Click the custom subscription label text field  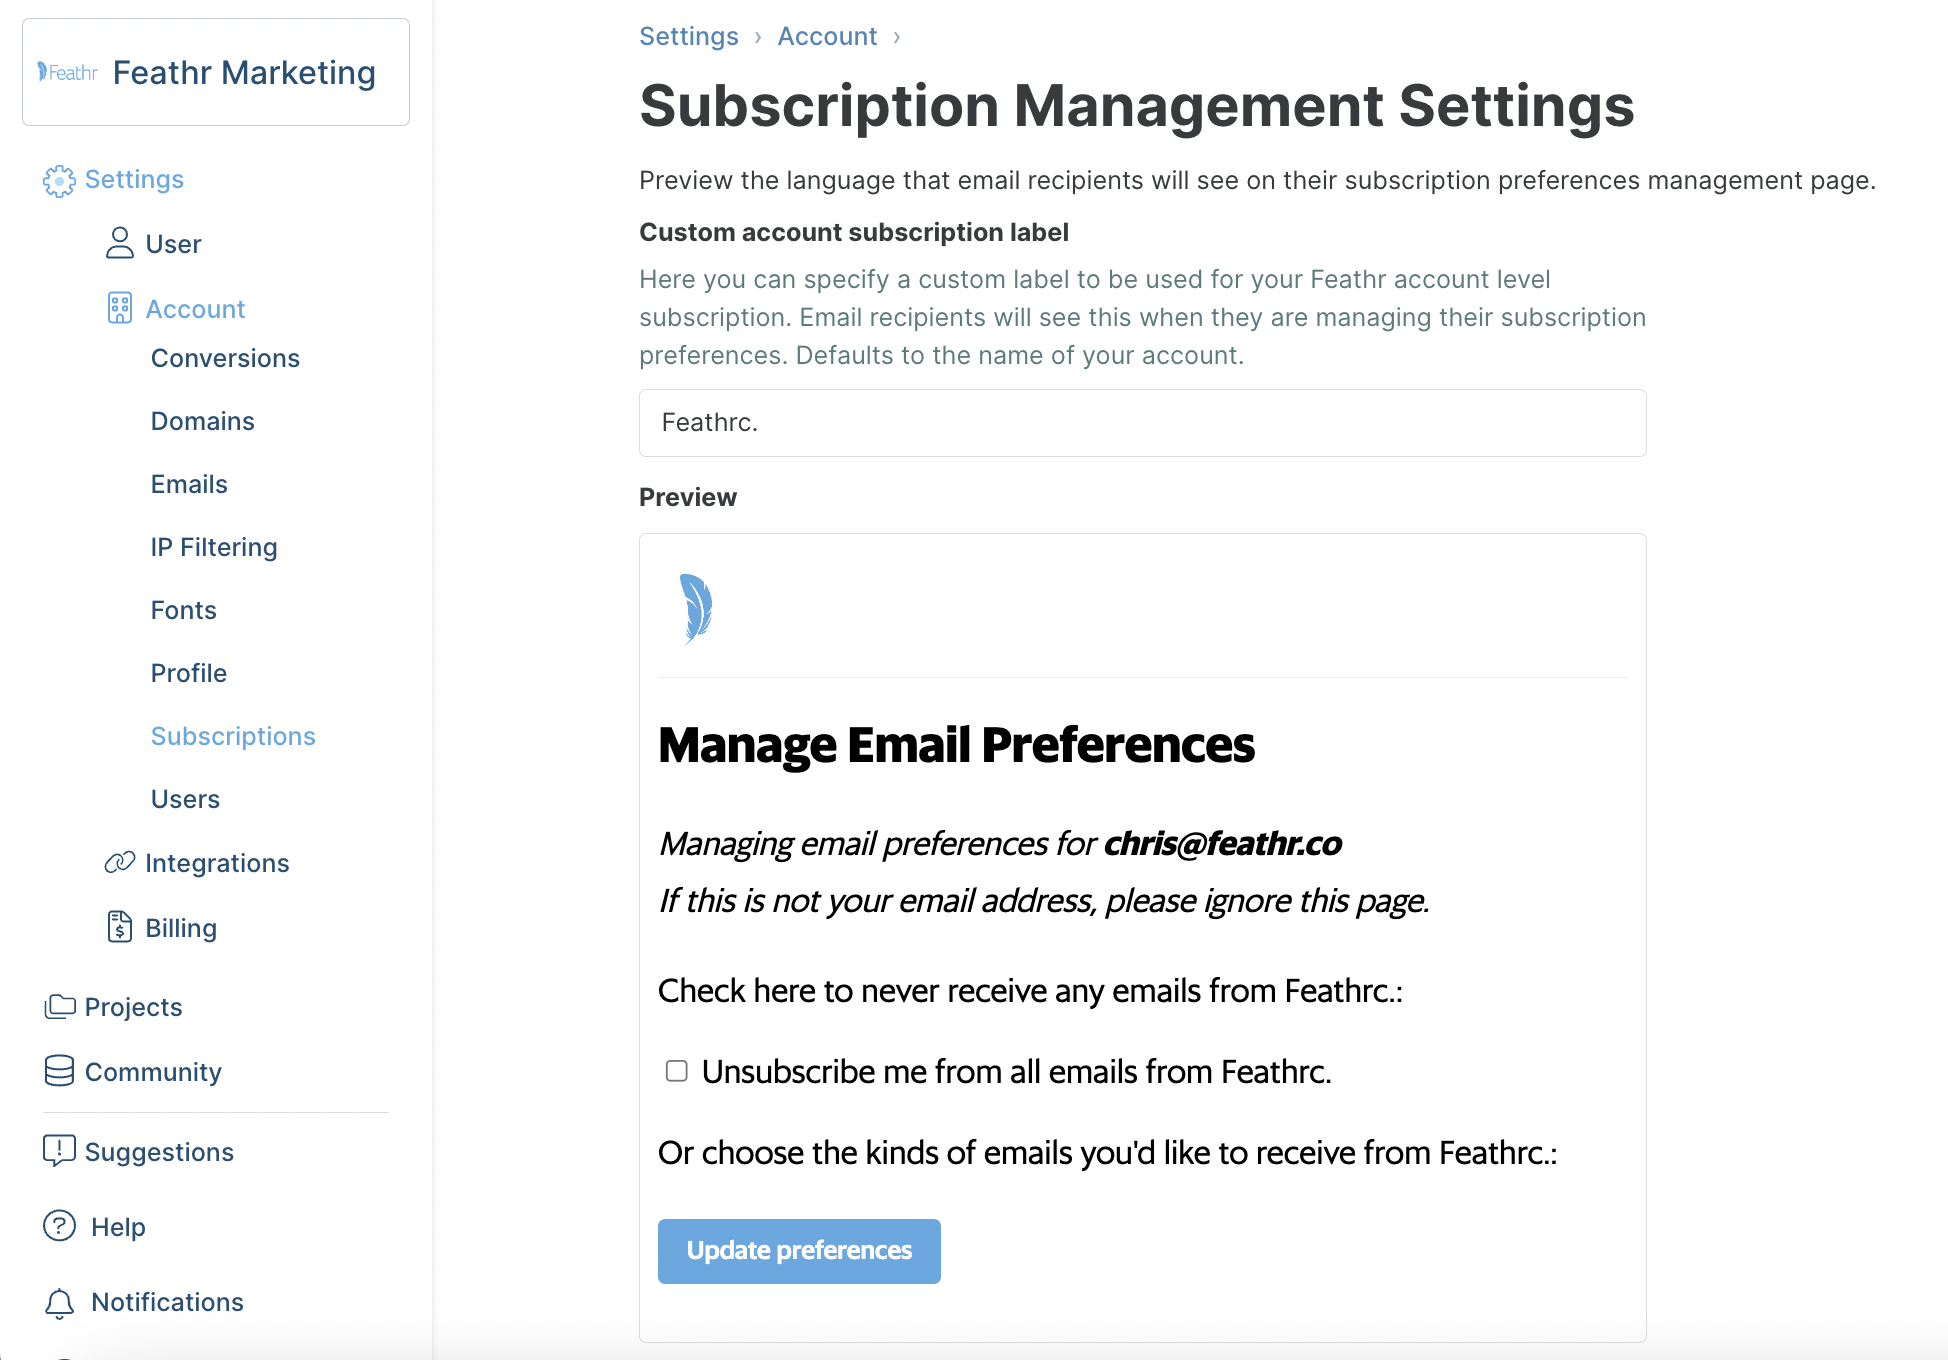1142,423
